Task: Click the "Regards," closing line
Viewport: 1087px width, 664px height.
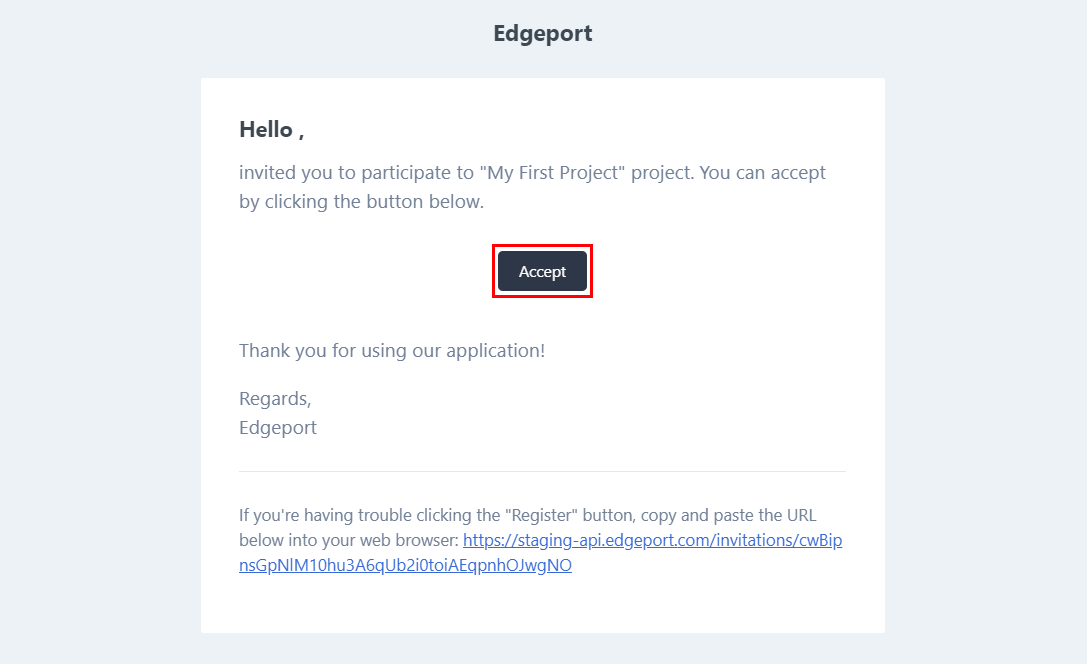Action: (x=275, y=398)
